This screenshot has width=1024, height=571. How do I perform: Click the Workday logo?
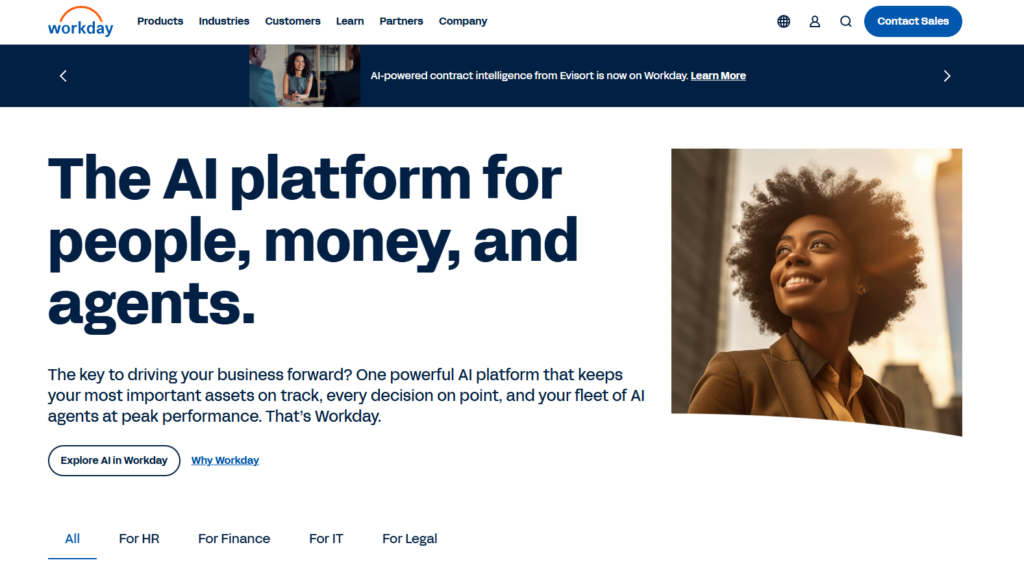[x=80, y=22]
